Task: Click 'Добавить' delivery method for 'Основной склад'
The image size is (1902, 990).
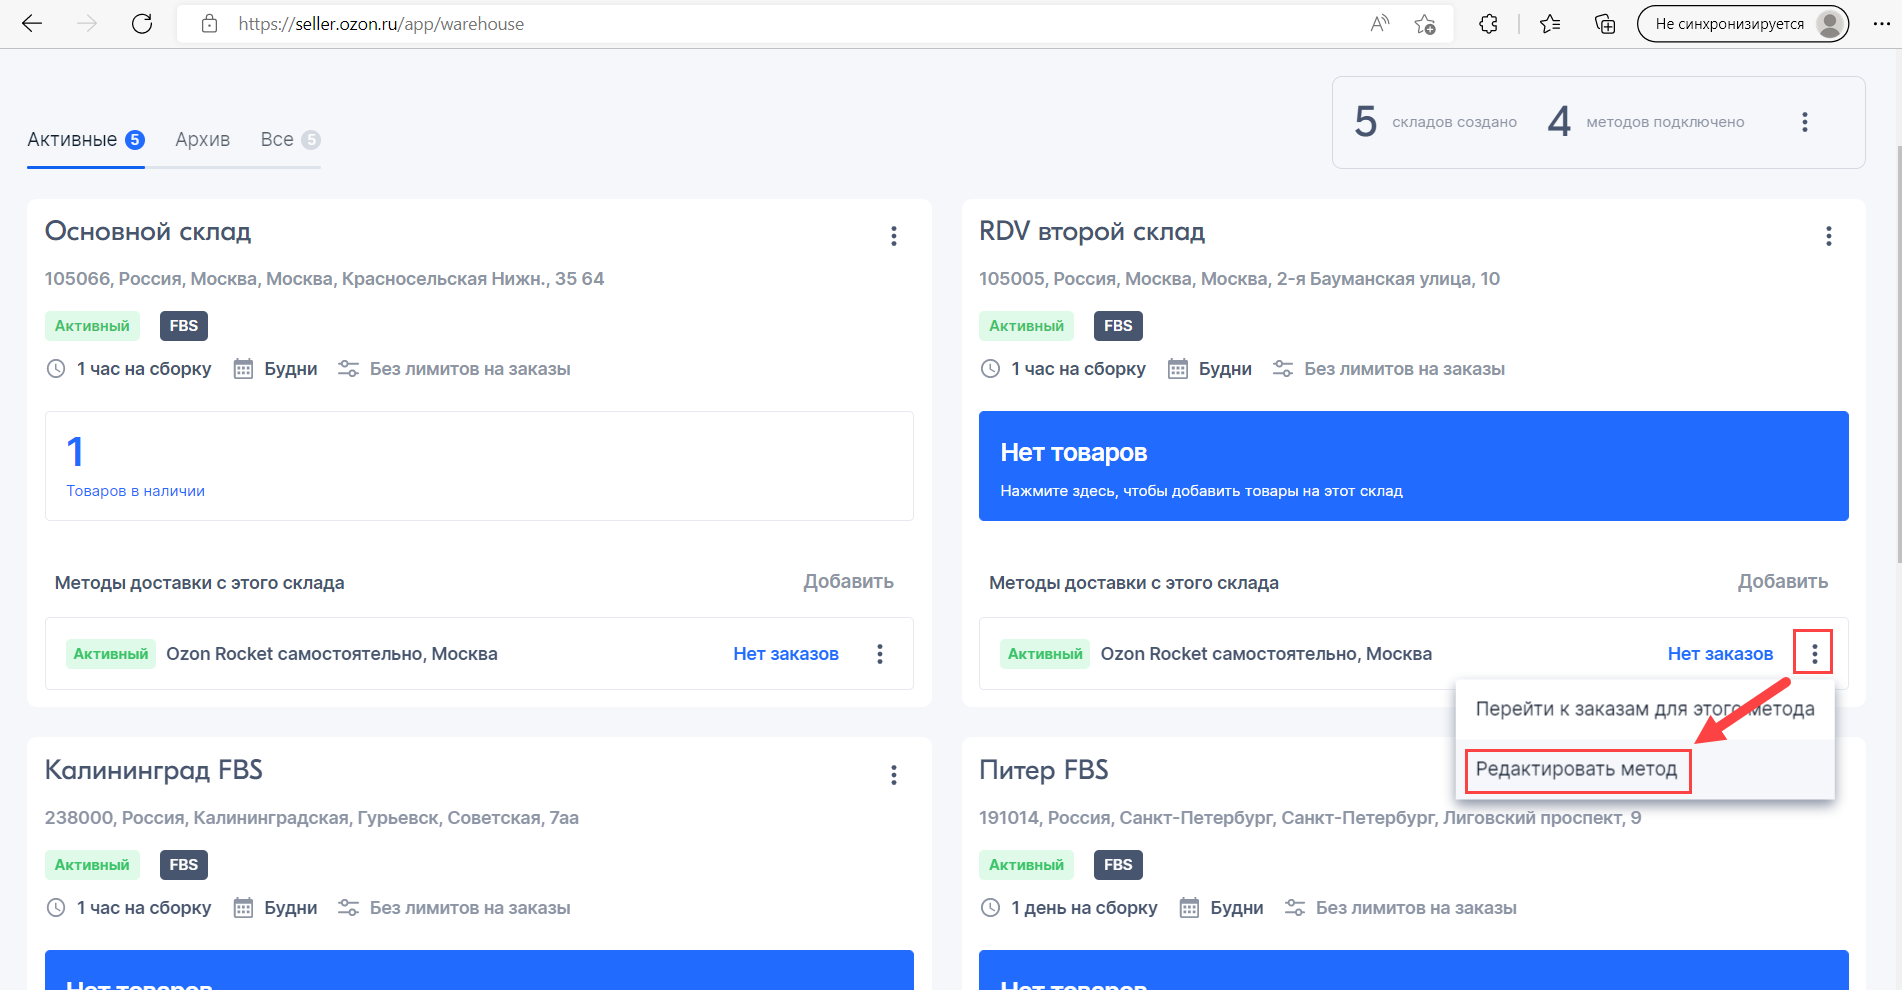Action: (849, 582)
